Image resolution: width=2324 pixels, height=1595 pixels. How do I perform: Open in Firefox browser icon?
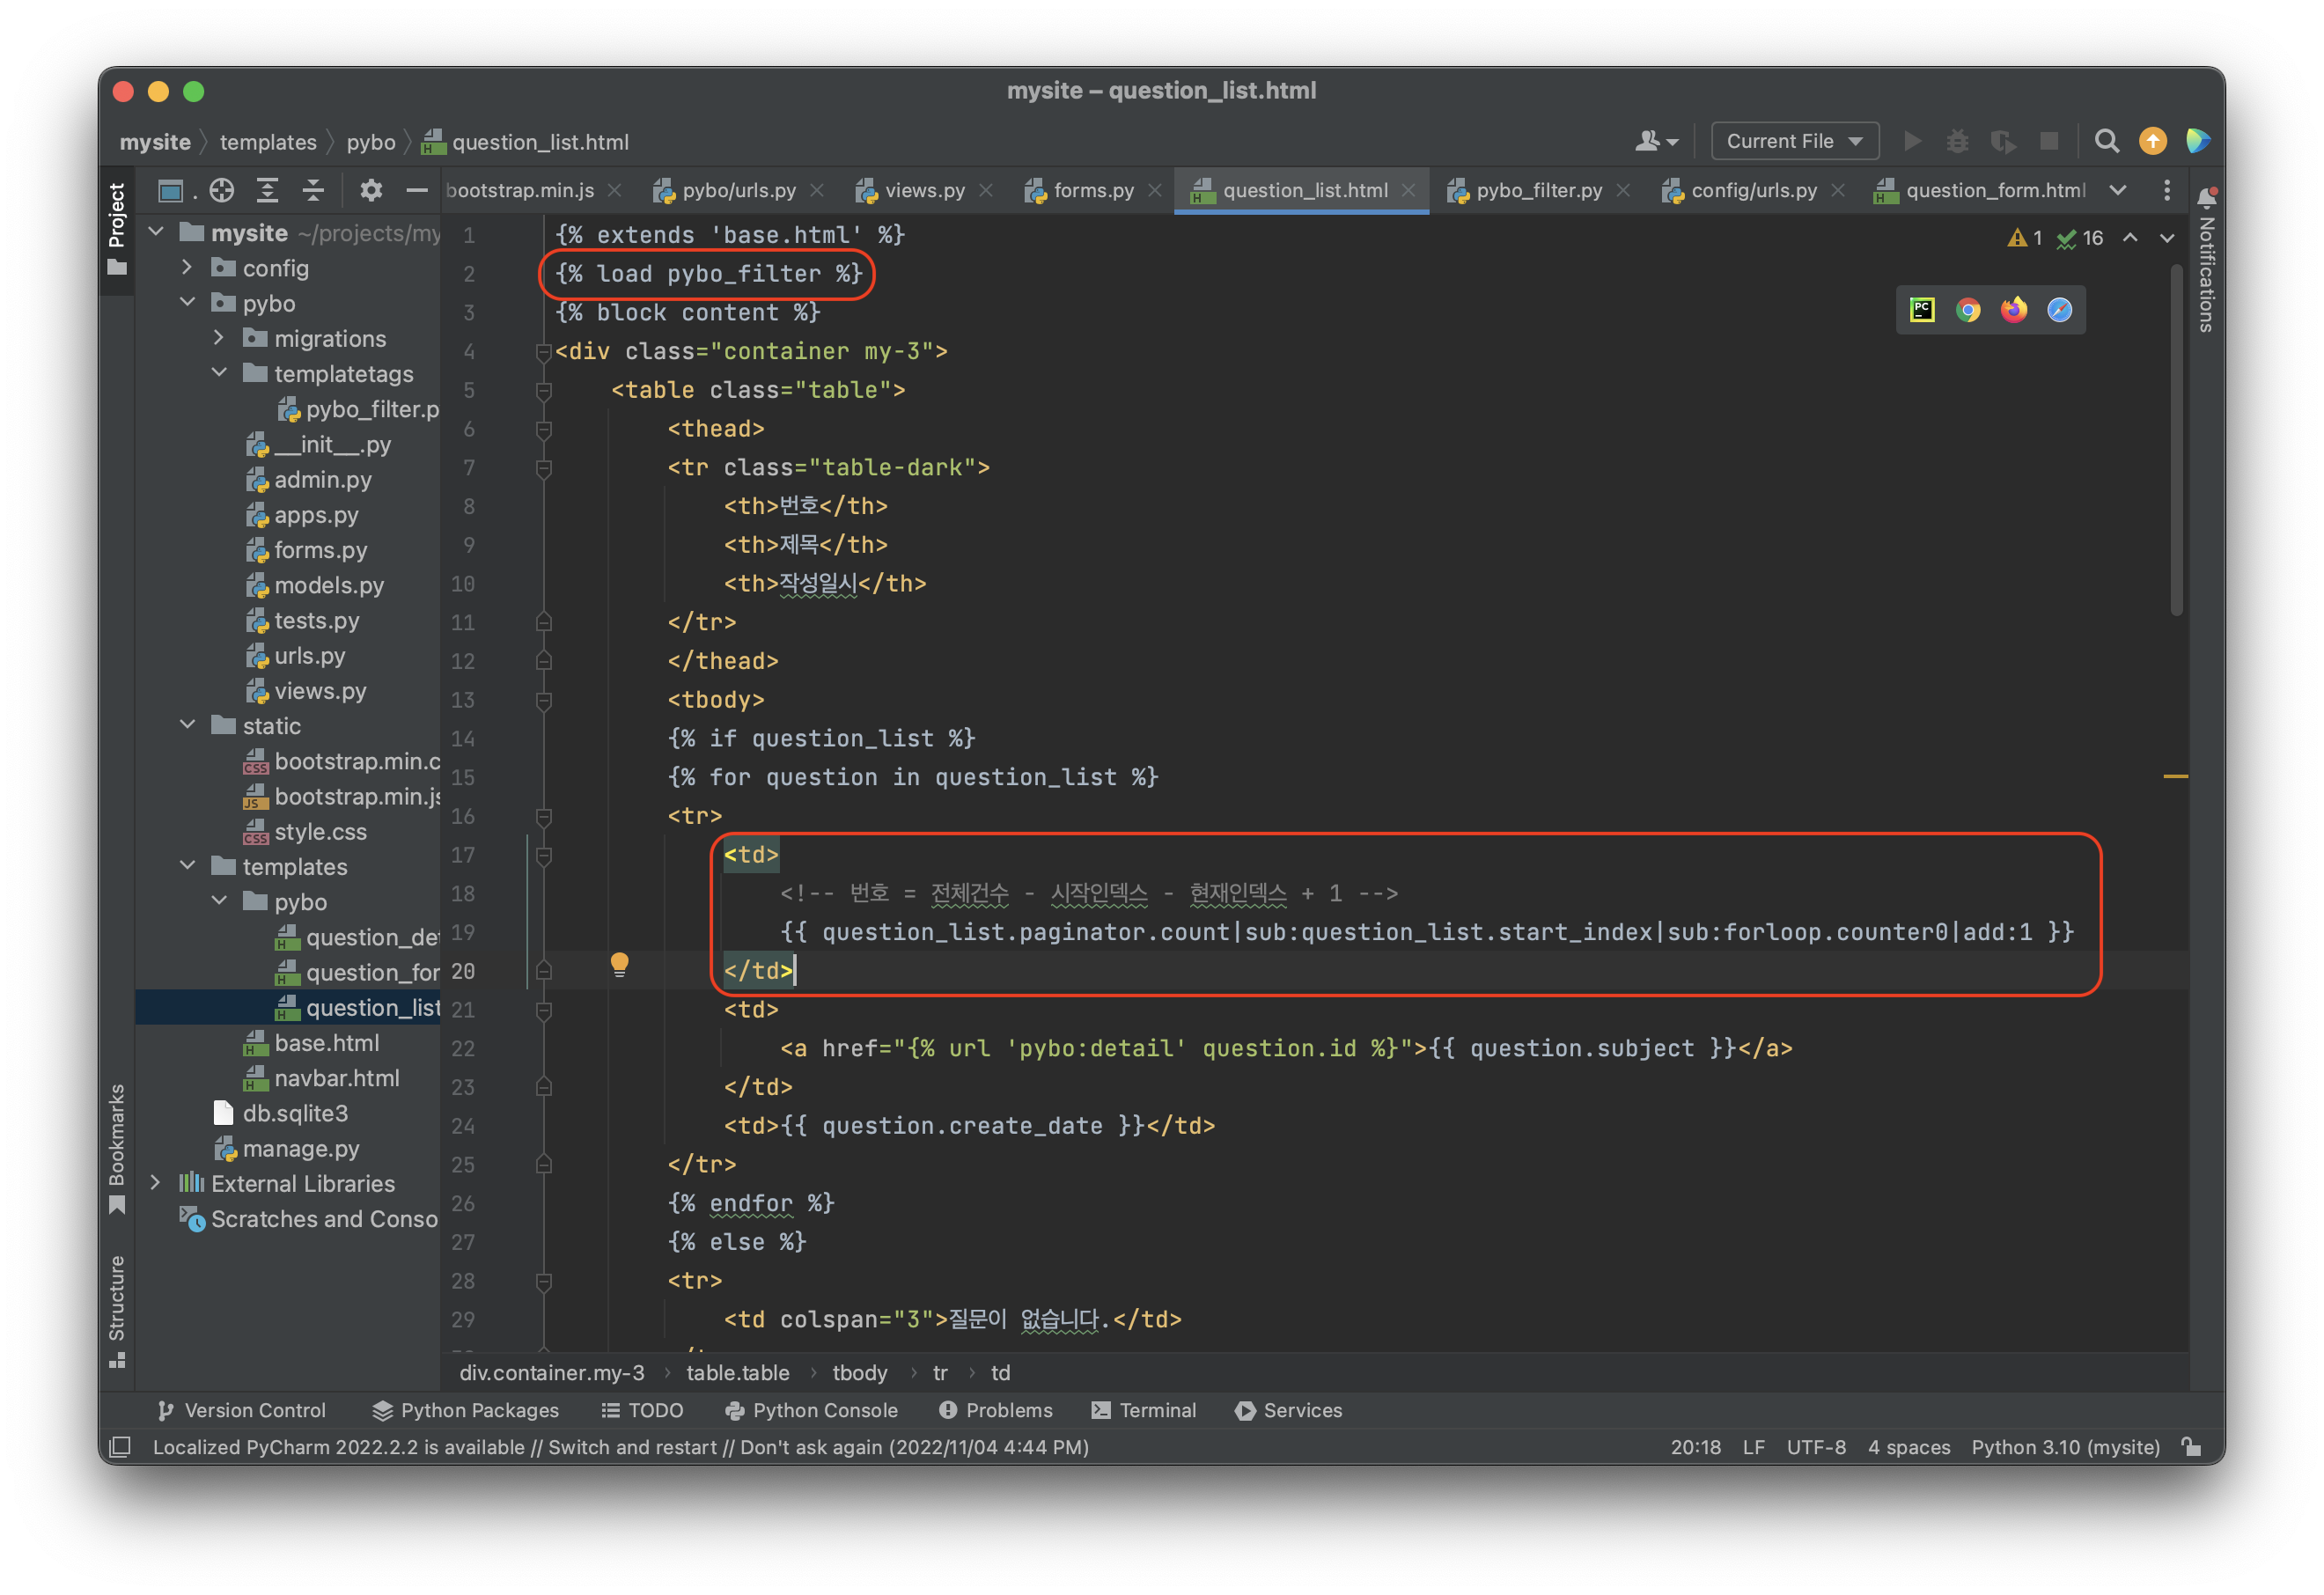tap(2013, 310)
